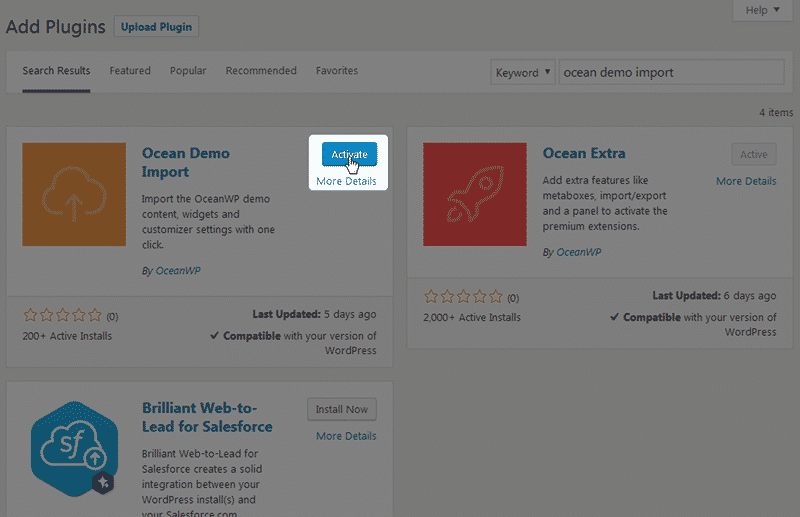Viewport: 800px width, 517px height.
Task: Open Brilliant Web-to-Lead for Salesforce title link
Action: (x=207, y=417)
